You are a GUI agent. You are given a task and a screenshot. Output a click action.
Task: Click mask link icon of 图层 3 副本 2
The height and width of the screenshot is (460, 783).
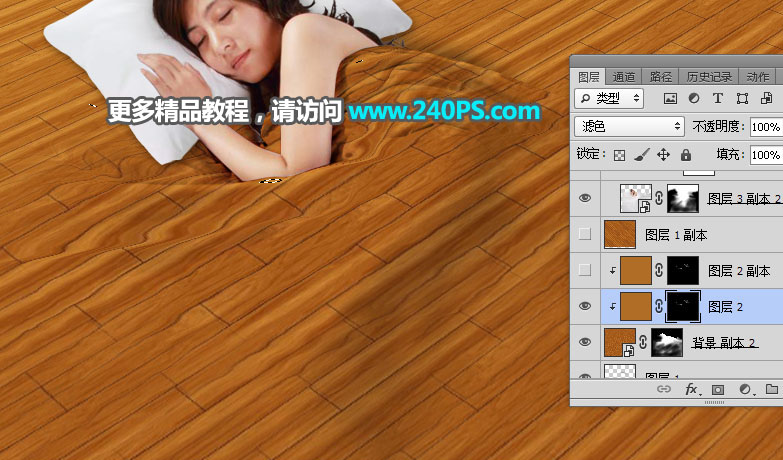[x=659, y=198]
